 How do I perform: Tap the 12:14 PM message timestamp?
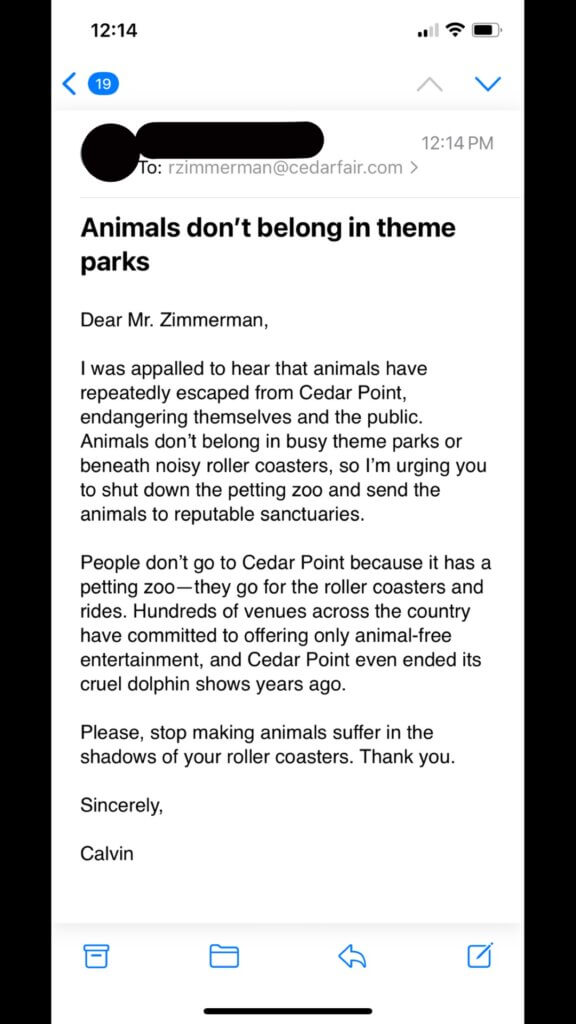[455, 143]
